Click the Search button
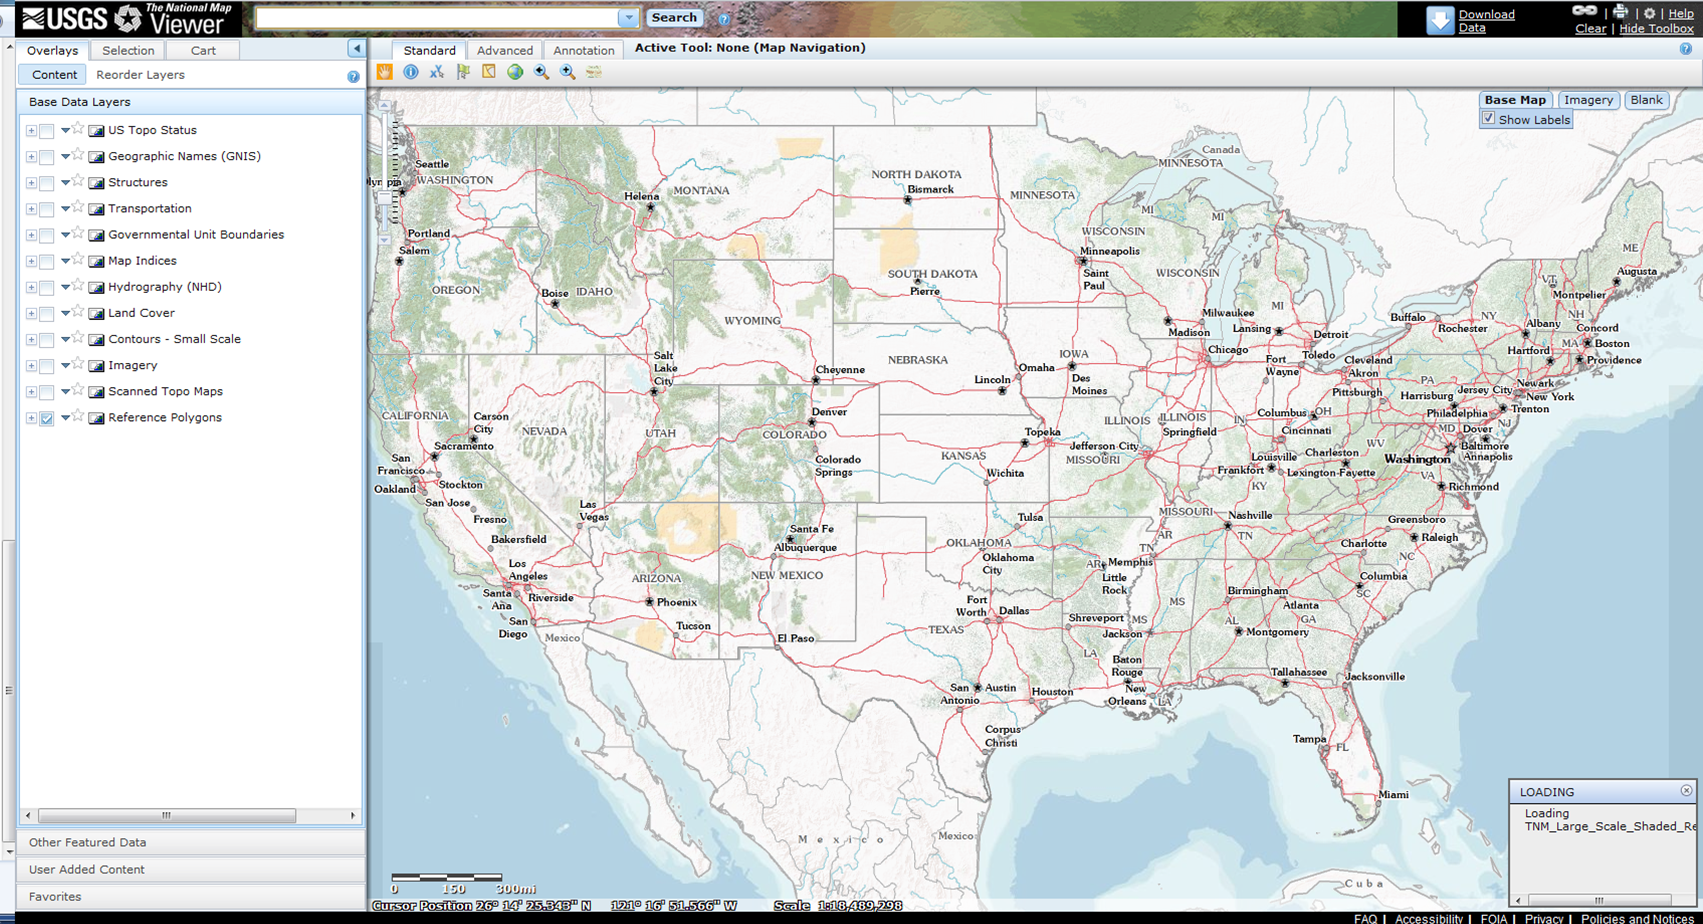1703x924 pixels. coord(674,17)
